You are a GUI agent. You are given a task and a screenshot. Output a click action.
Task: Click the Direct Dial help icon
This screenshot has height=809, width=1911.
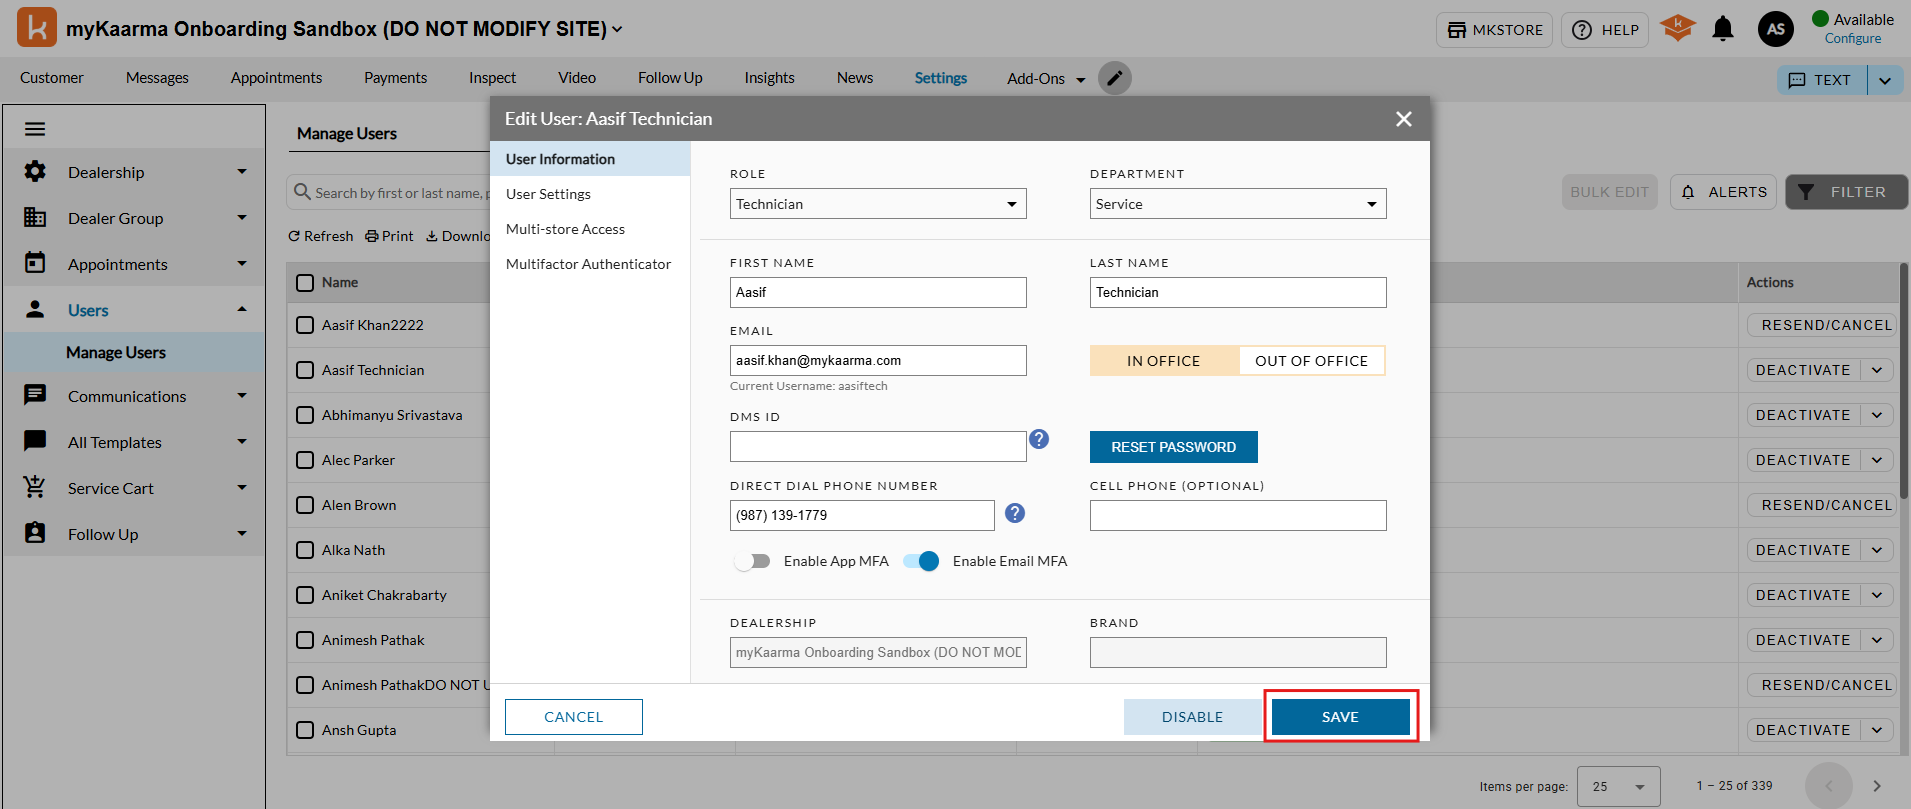pyautogui.click(x=1015, y=513)
